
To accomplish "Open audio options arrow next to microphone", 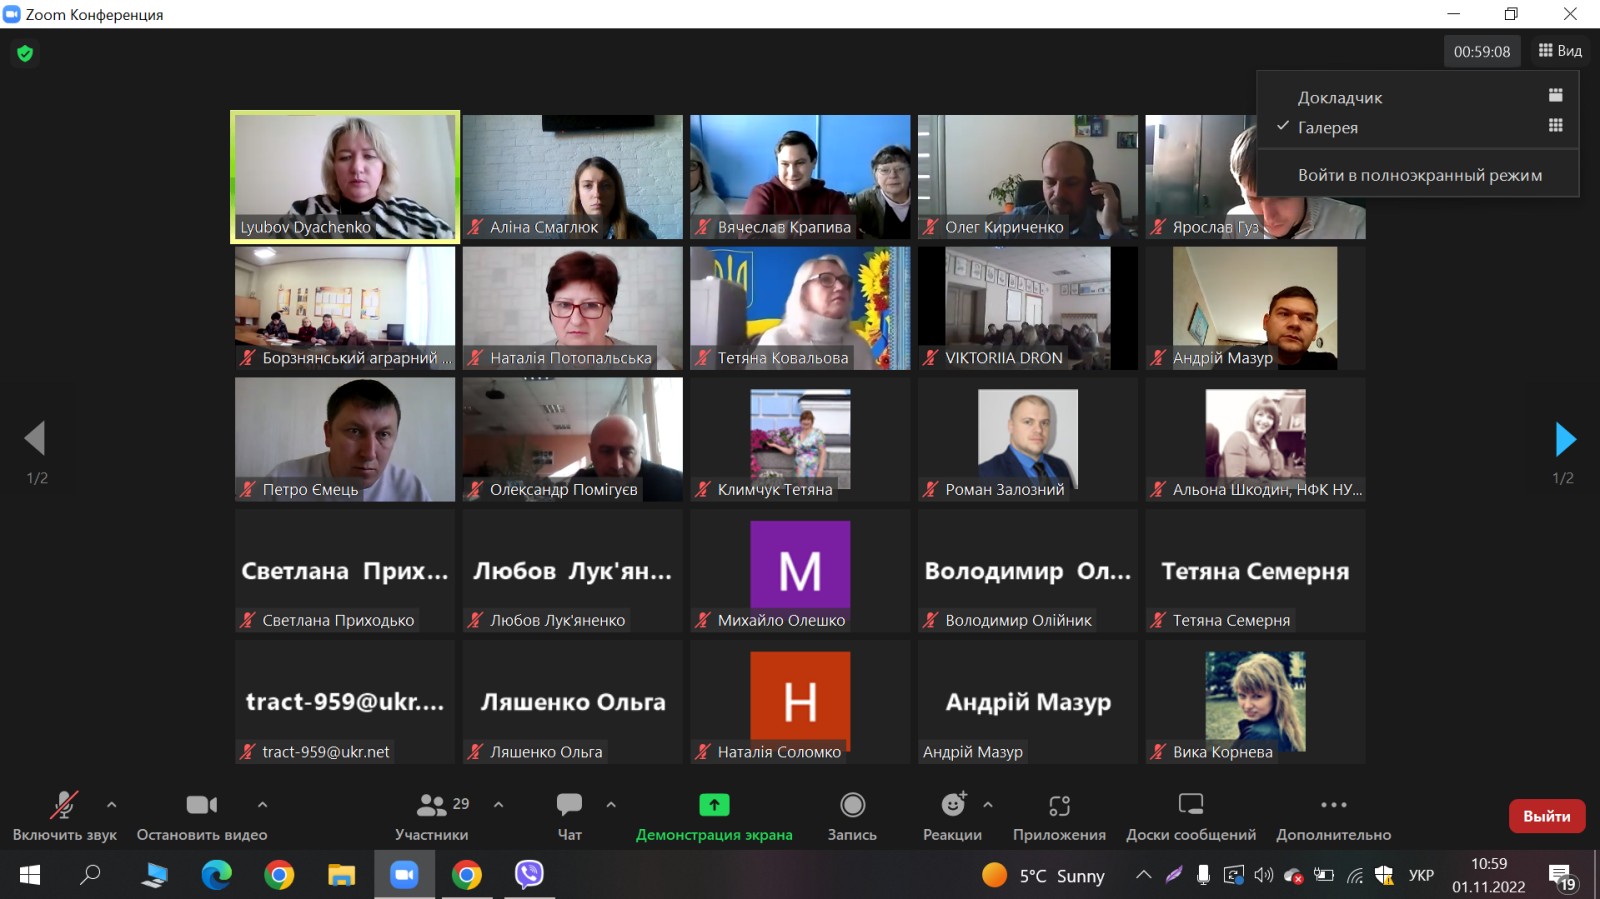I will pos(111,804).
